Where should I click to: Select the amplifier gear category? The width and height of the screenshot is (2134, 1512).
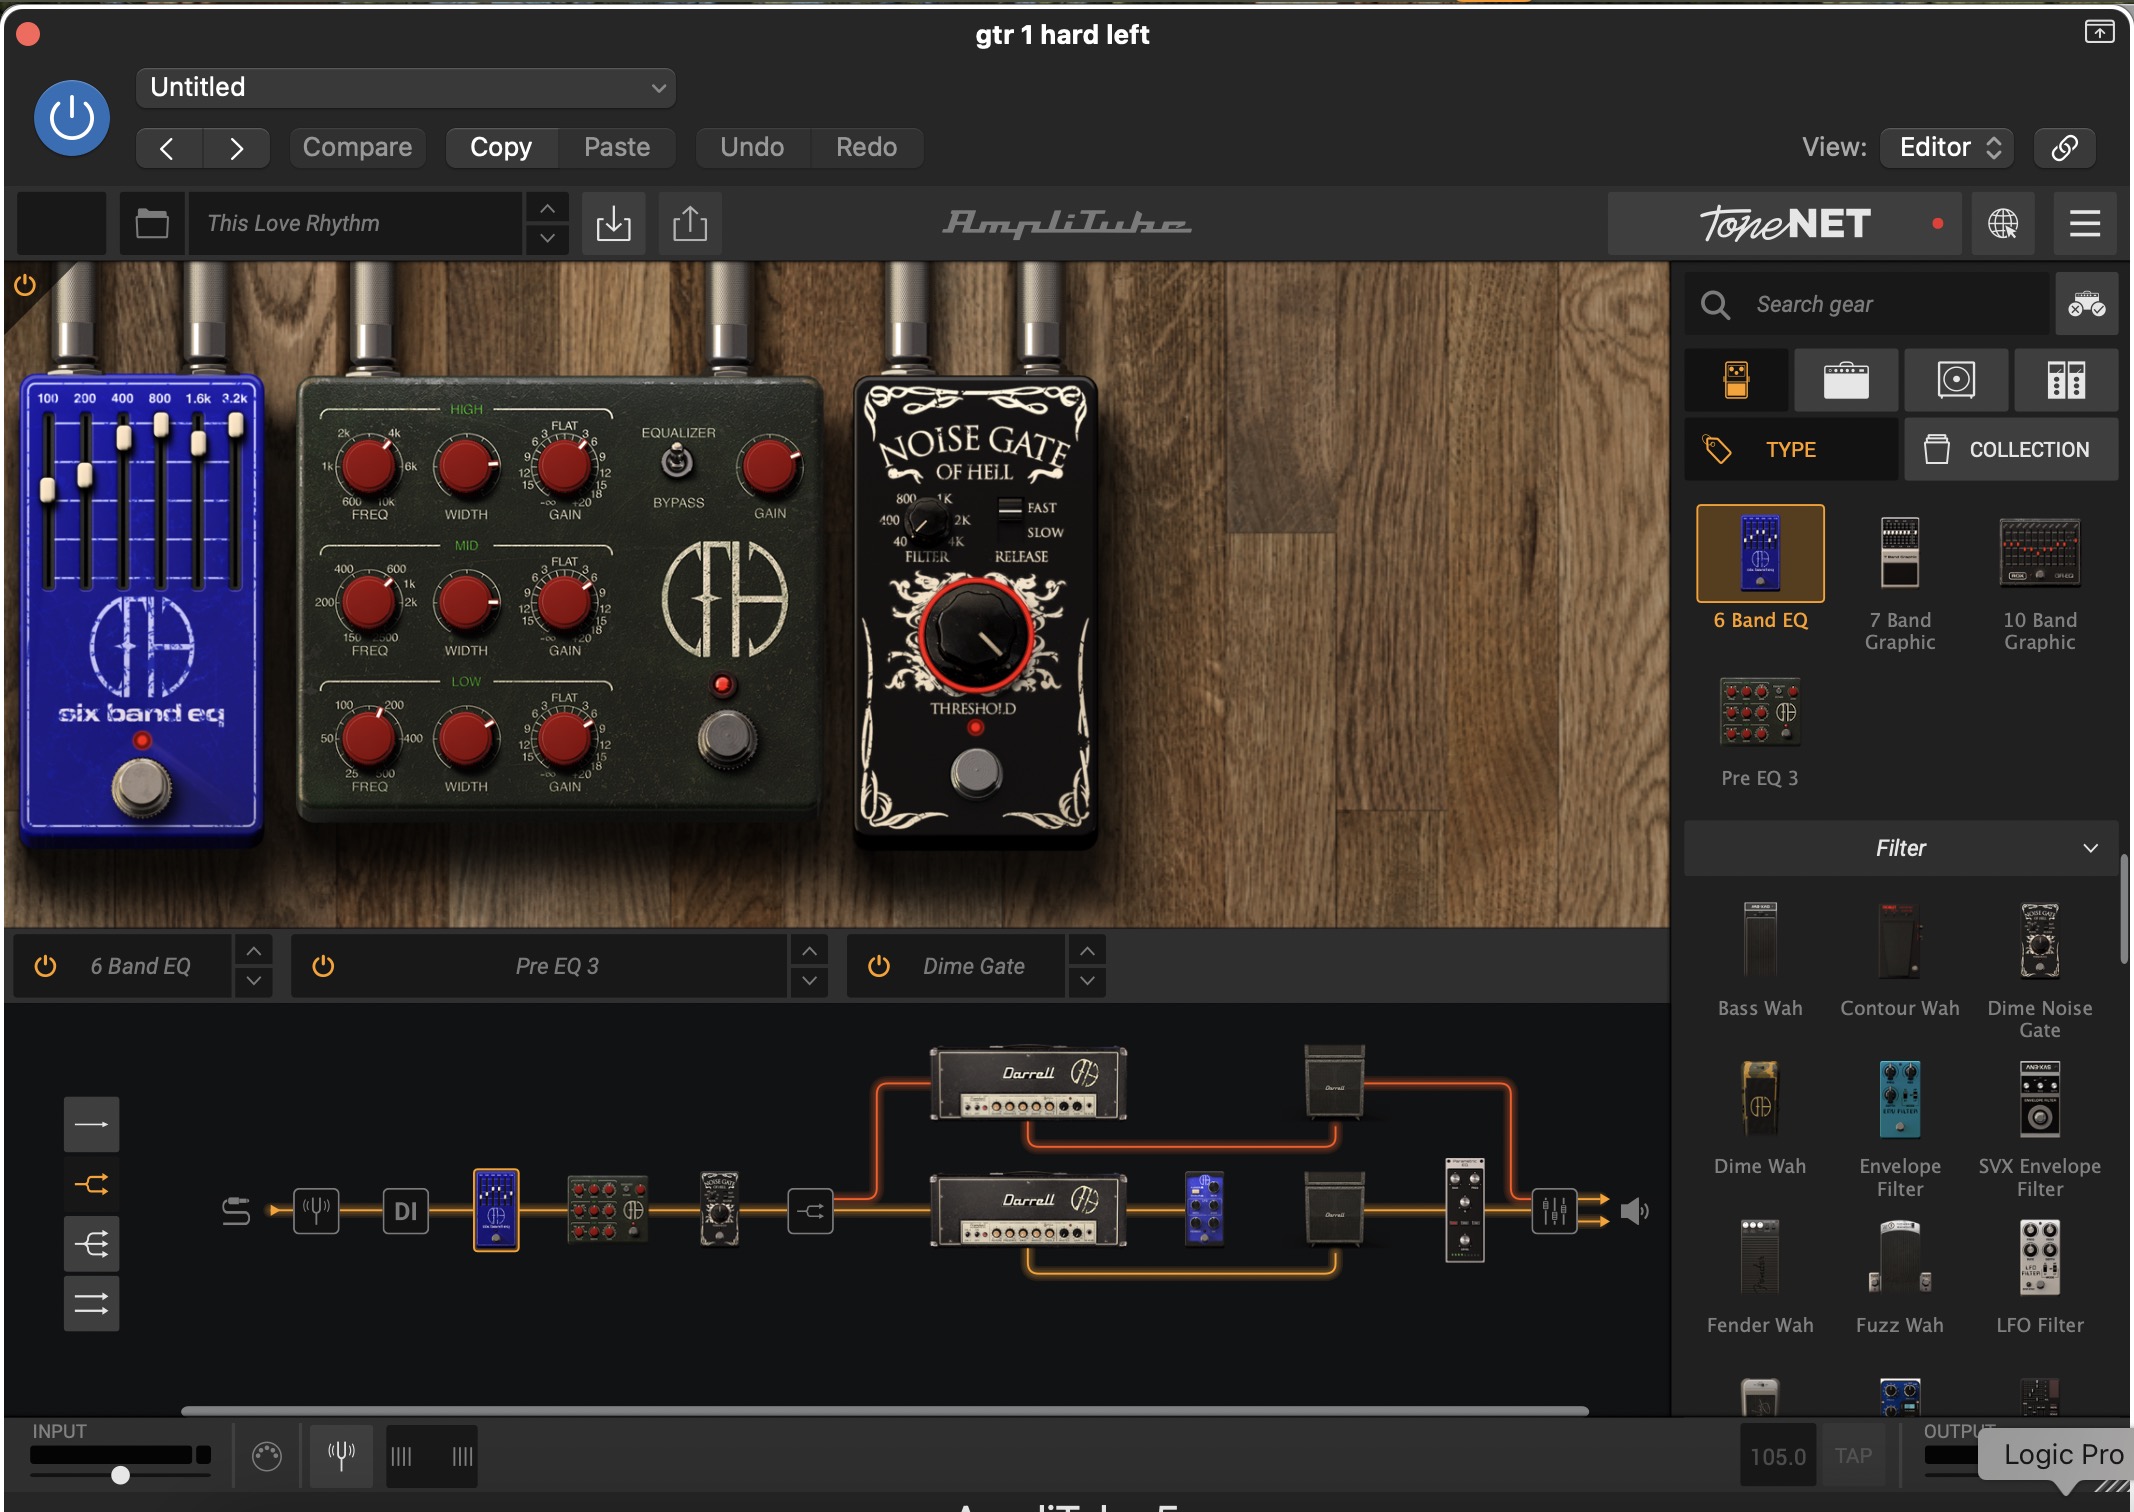pos(1846,380)
